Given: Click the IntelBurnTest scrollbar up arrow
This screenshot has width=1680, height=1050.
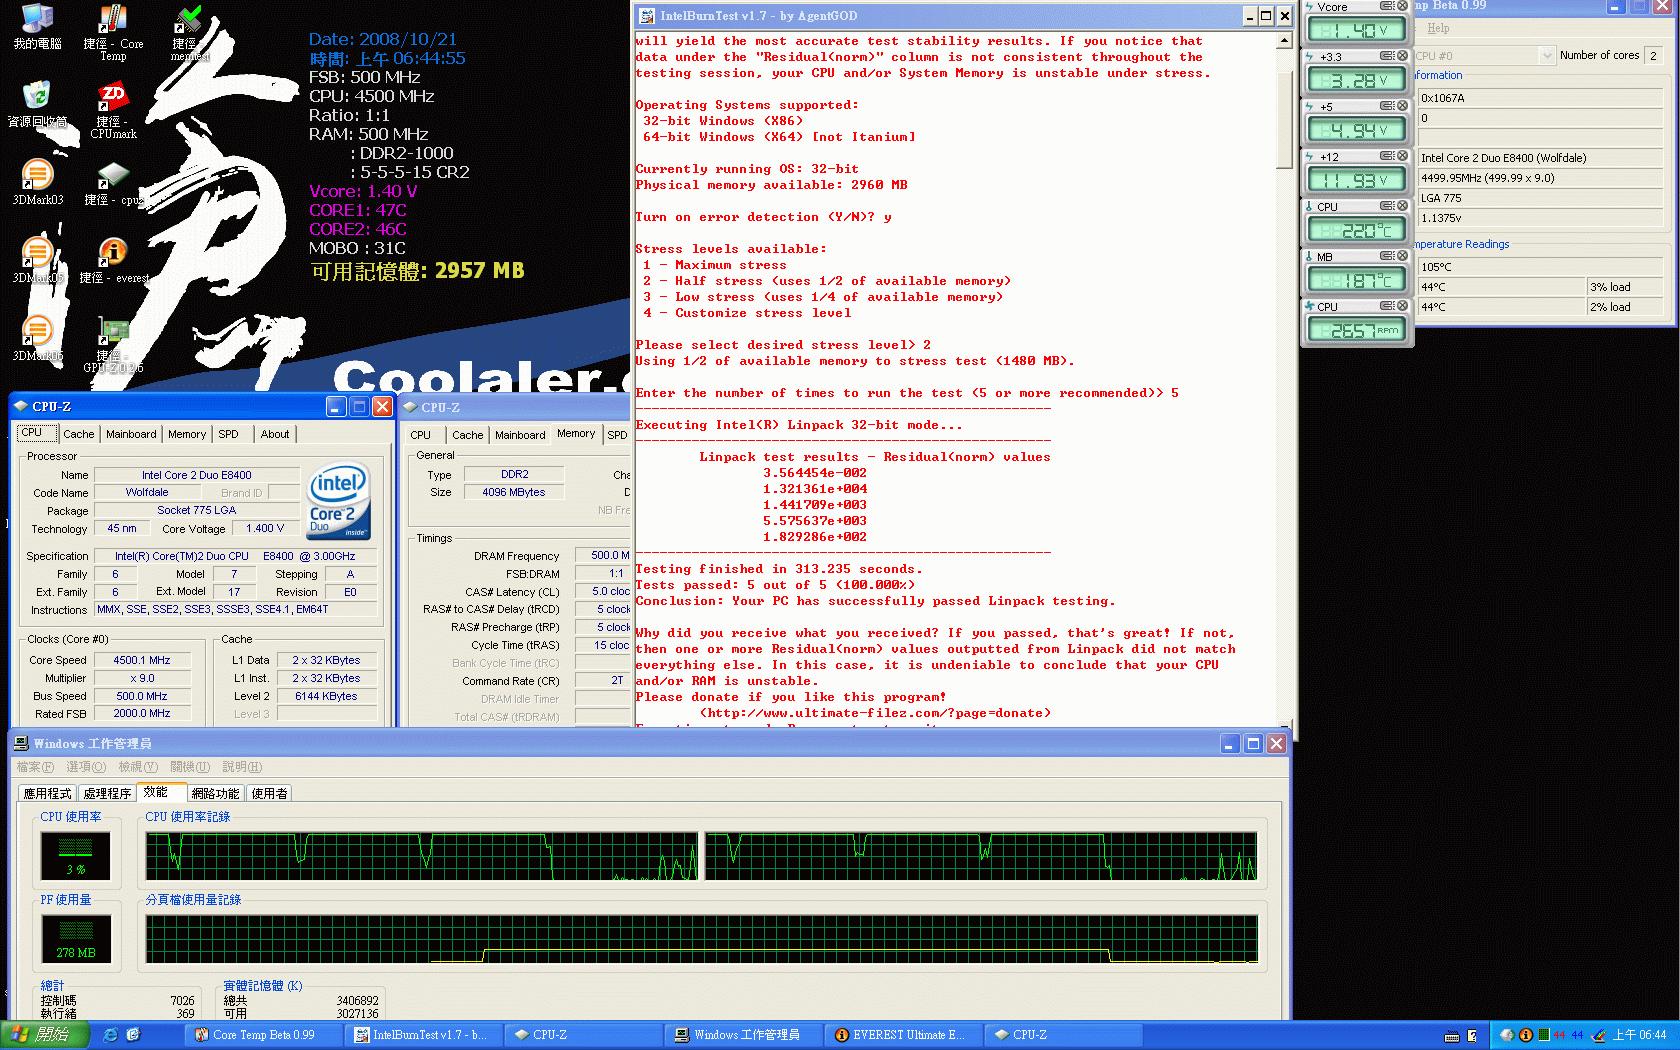Looking at the screenshot, I should pyautogui.click(x=1284, y=42).
